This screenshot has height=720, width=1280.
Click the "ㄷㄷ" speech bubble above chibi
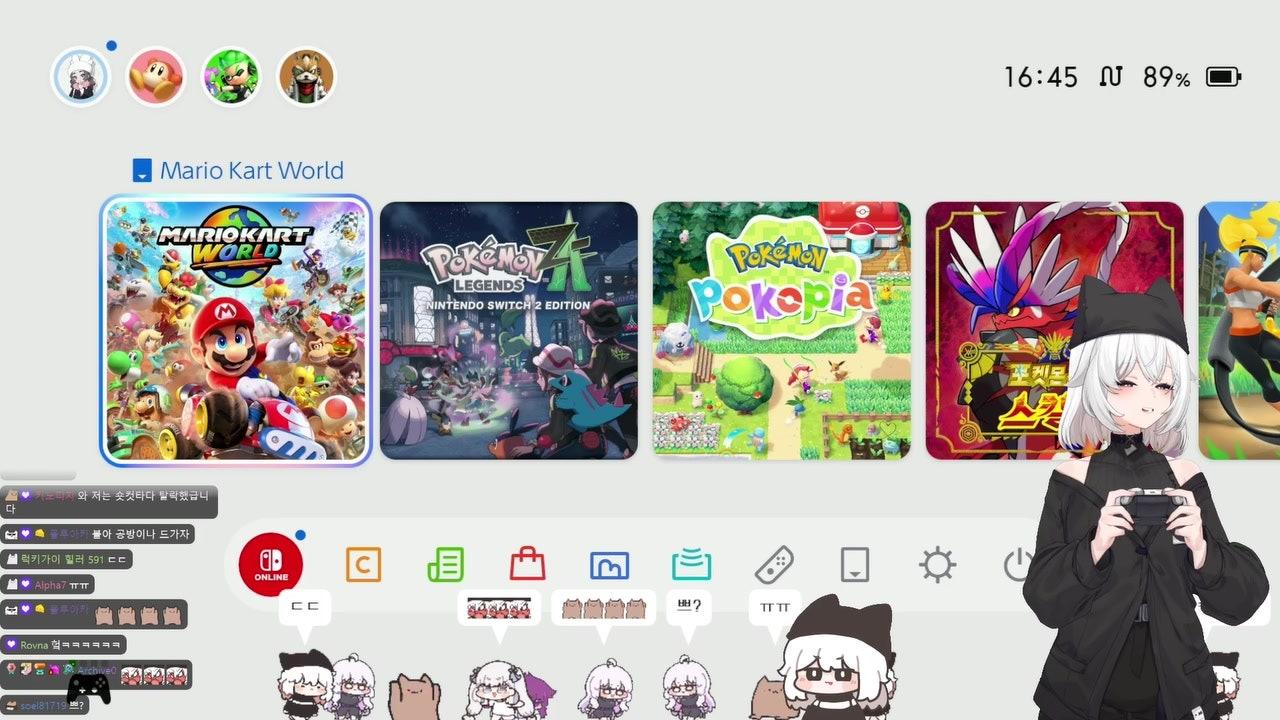pos(304,606)
